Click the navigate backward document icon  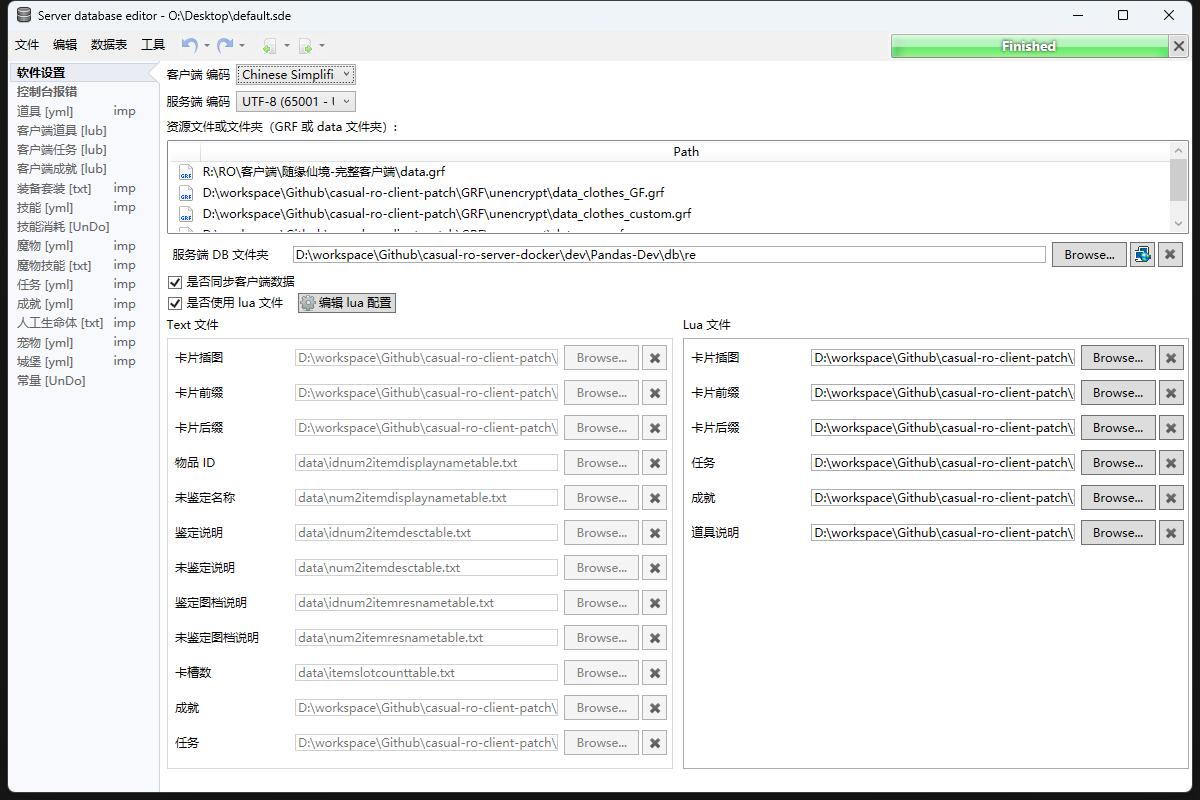point(268,45)
